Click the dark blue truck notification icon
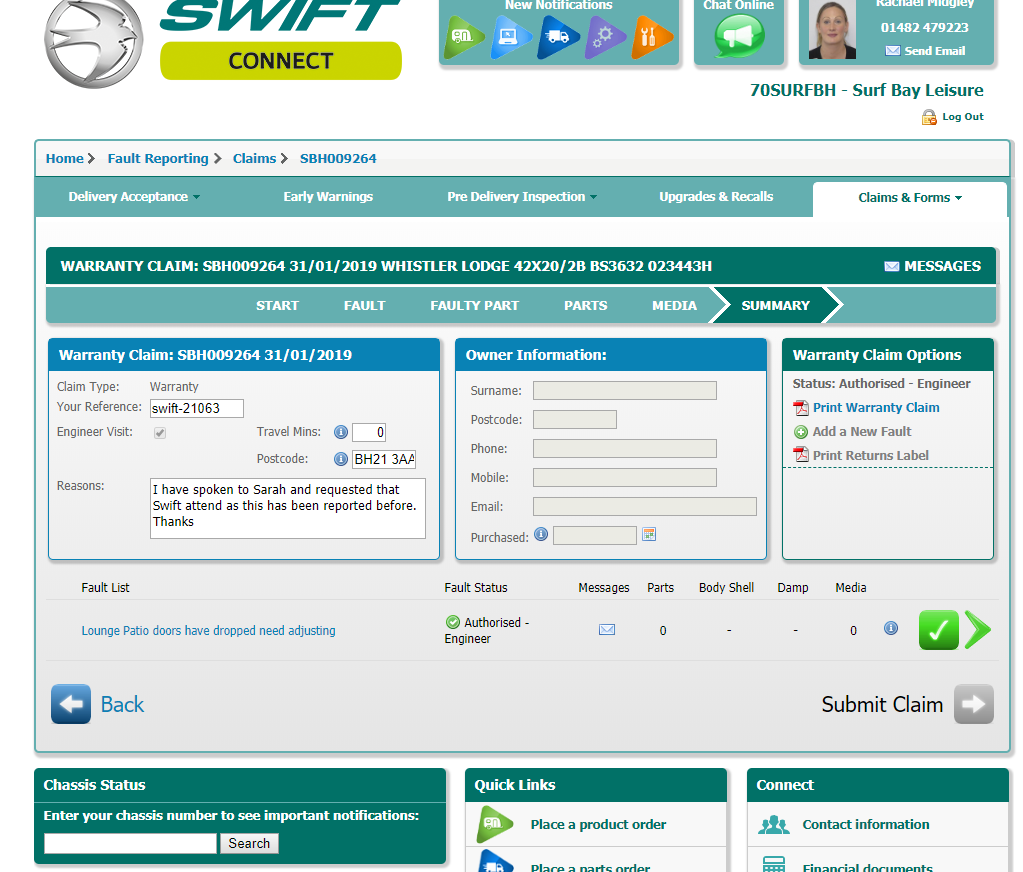 [x=558, y=36]
